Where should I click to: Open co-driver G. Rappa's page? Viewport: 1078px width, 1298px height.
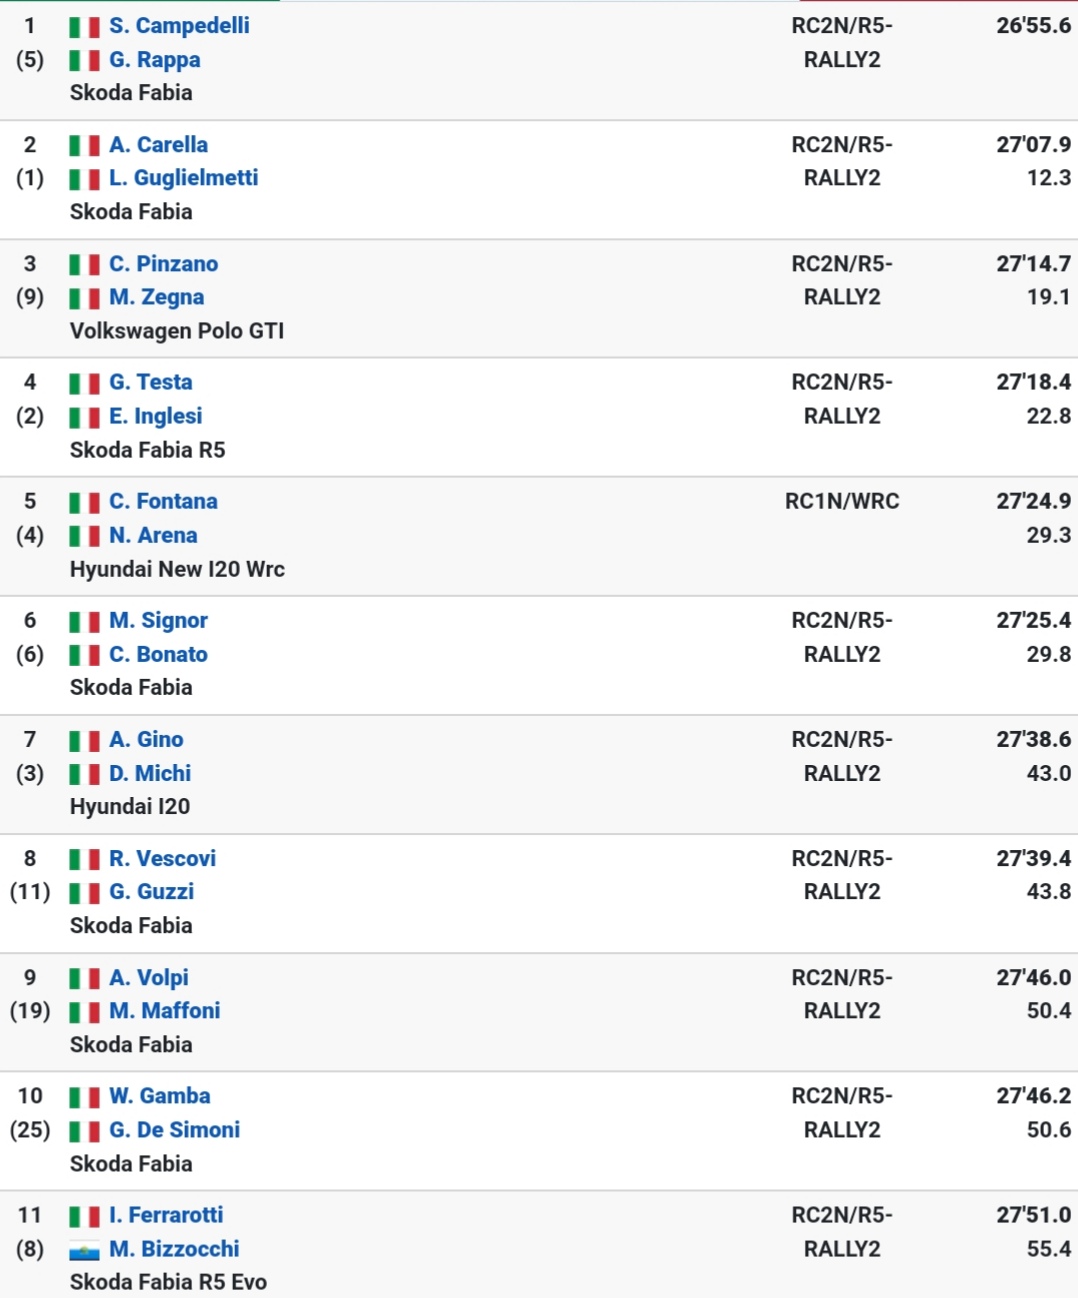(x=154, y=60)
